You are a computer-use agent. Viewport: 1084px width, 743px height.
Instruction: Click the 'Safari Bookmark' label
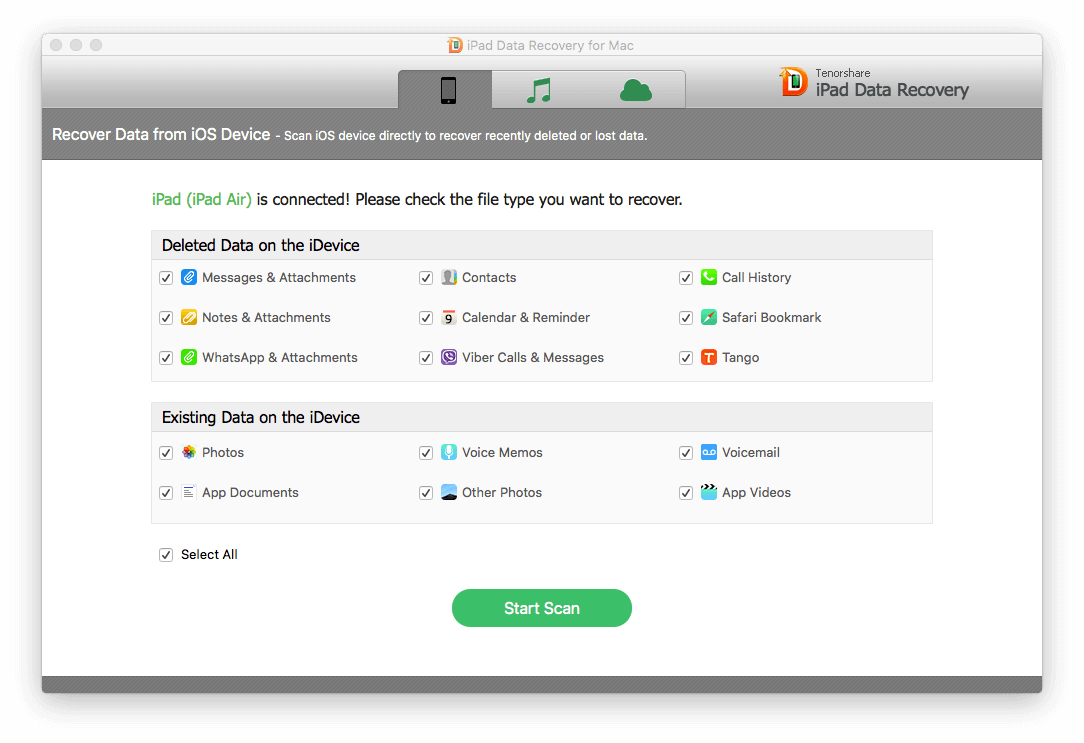772,317
